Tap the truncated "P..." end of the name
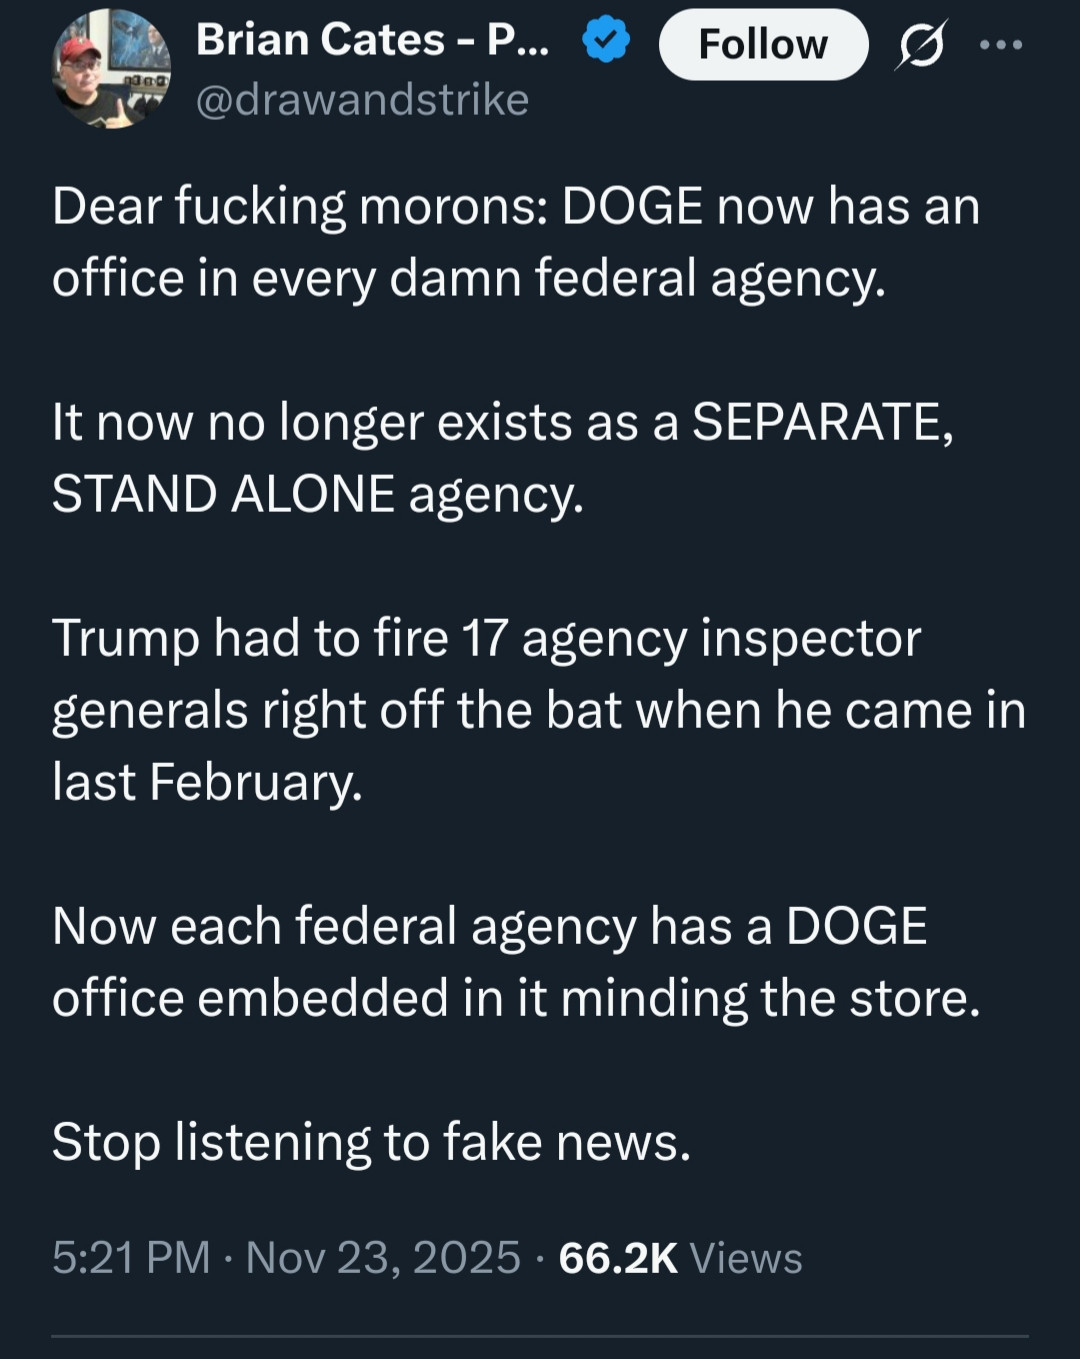The image size is (1080, 1359). pyautogui.click(x=518, y=41)
